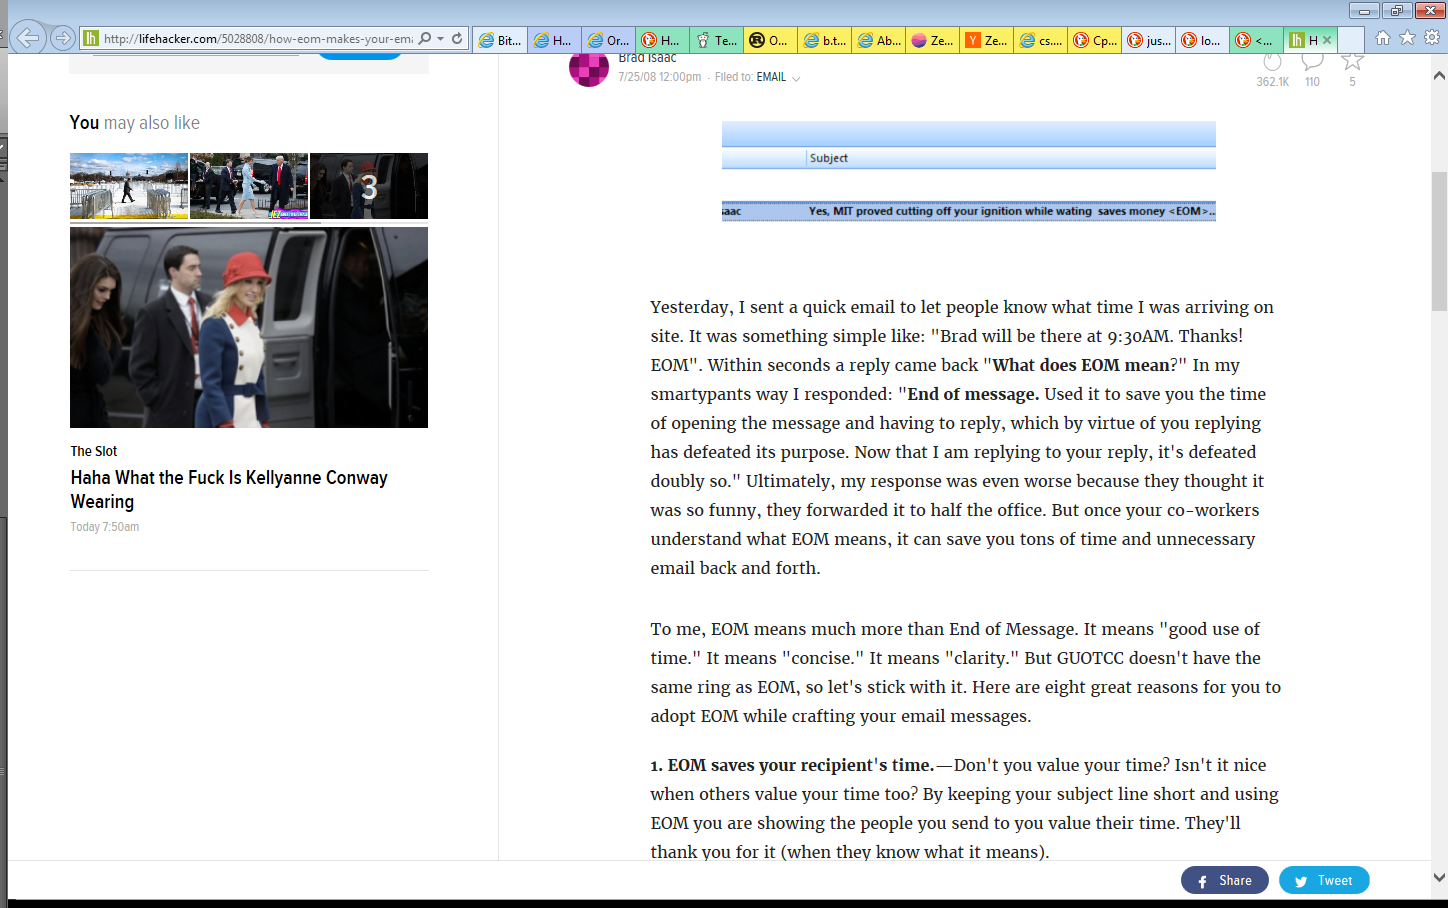The height and width of the screenshot is (908, 1448).
Task: Open 'The Slot' source link
Action: click(94, 451)
